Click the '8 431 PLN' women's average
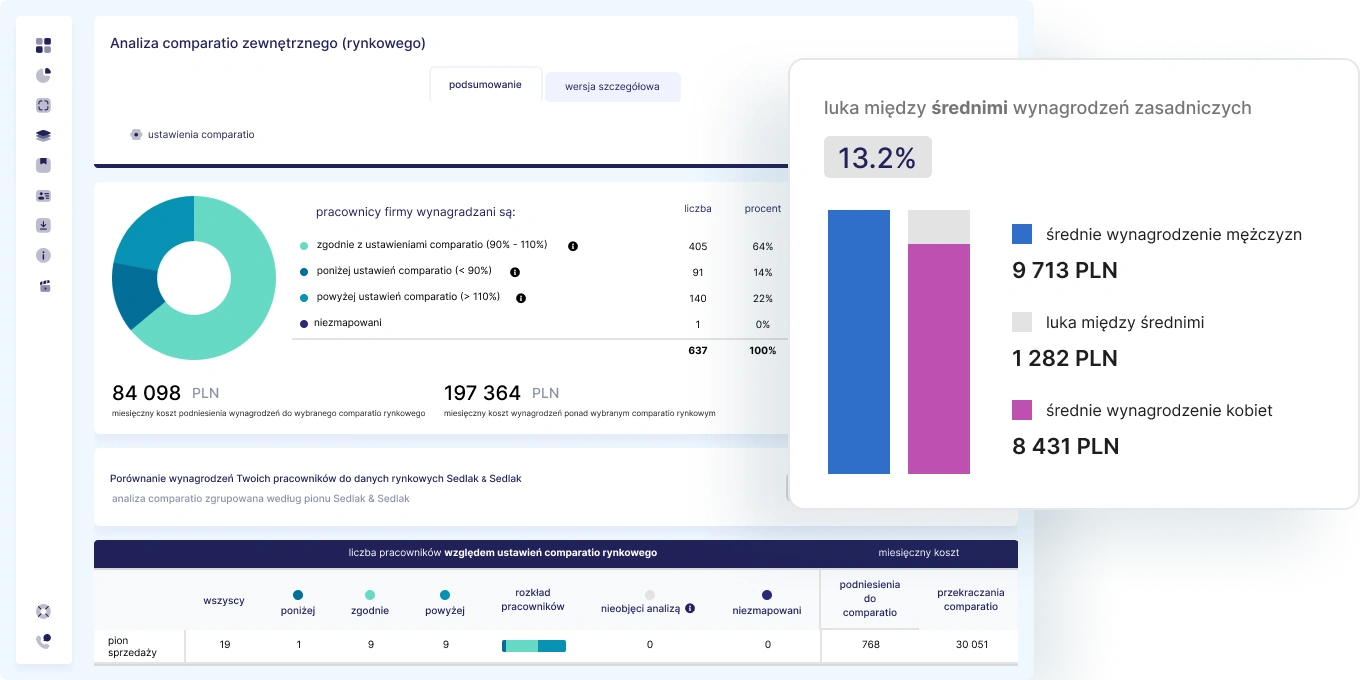 pos(1066,446)
